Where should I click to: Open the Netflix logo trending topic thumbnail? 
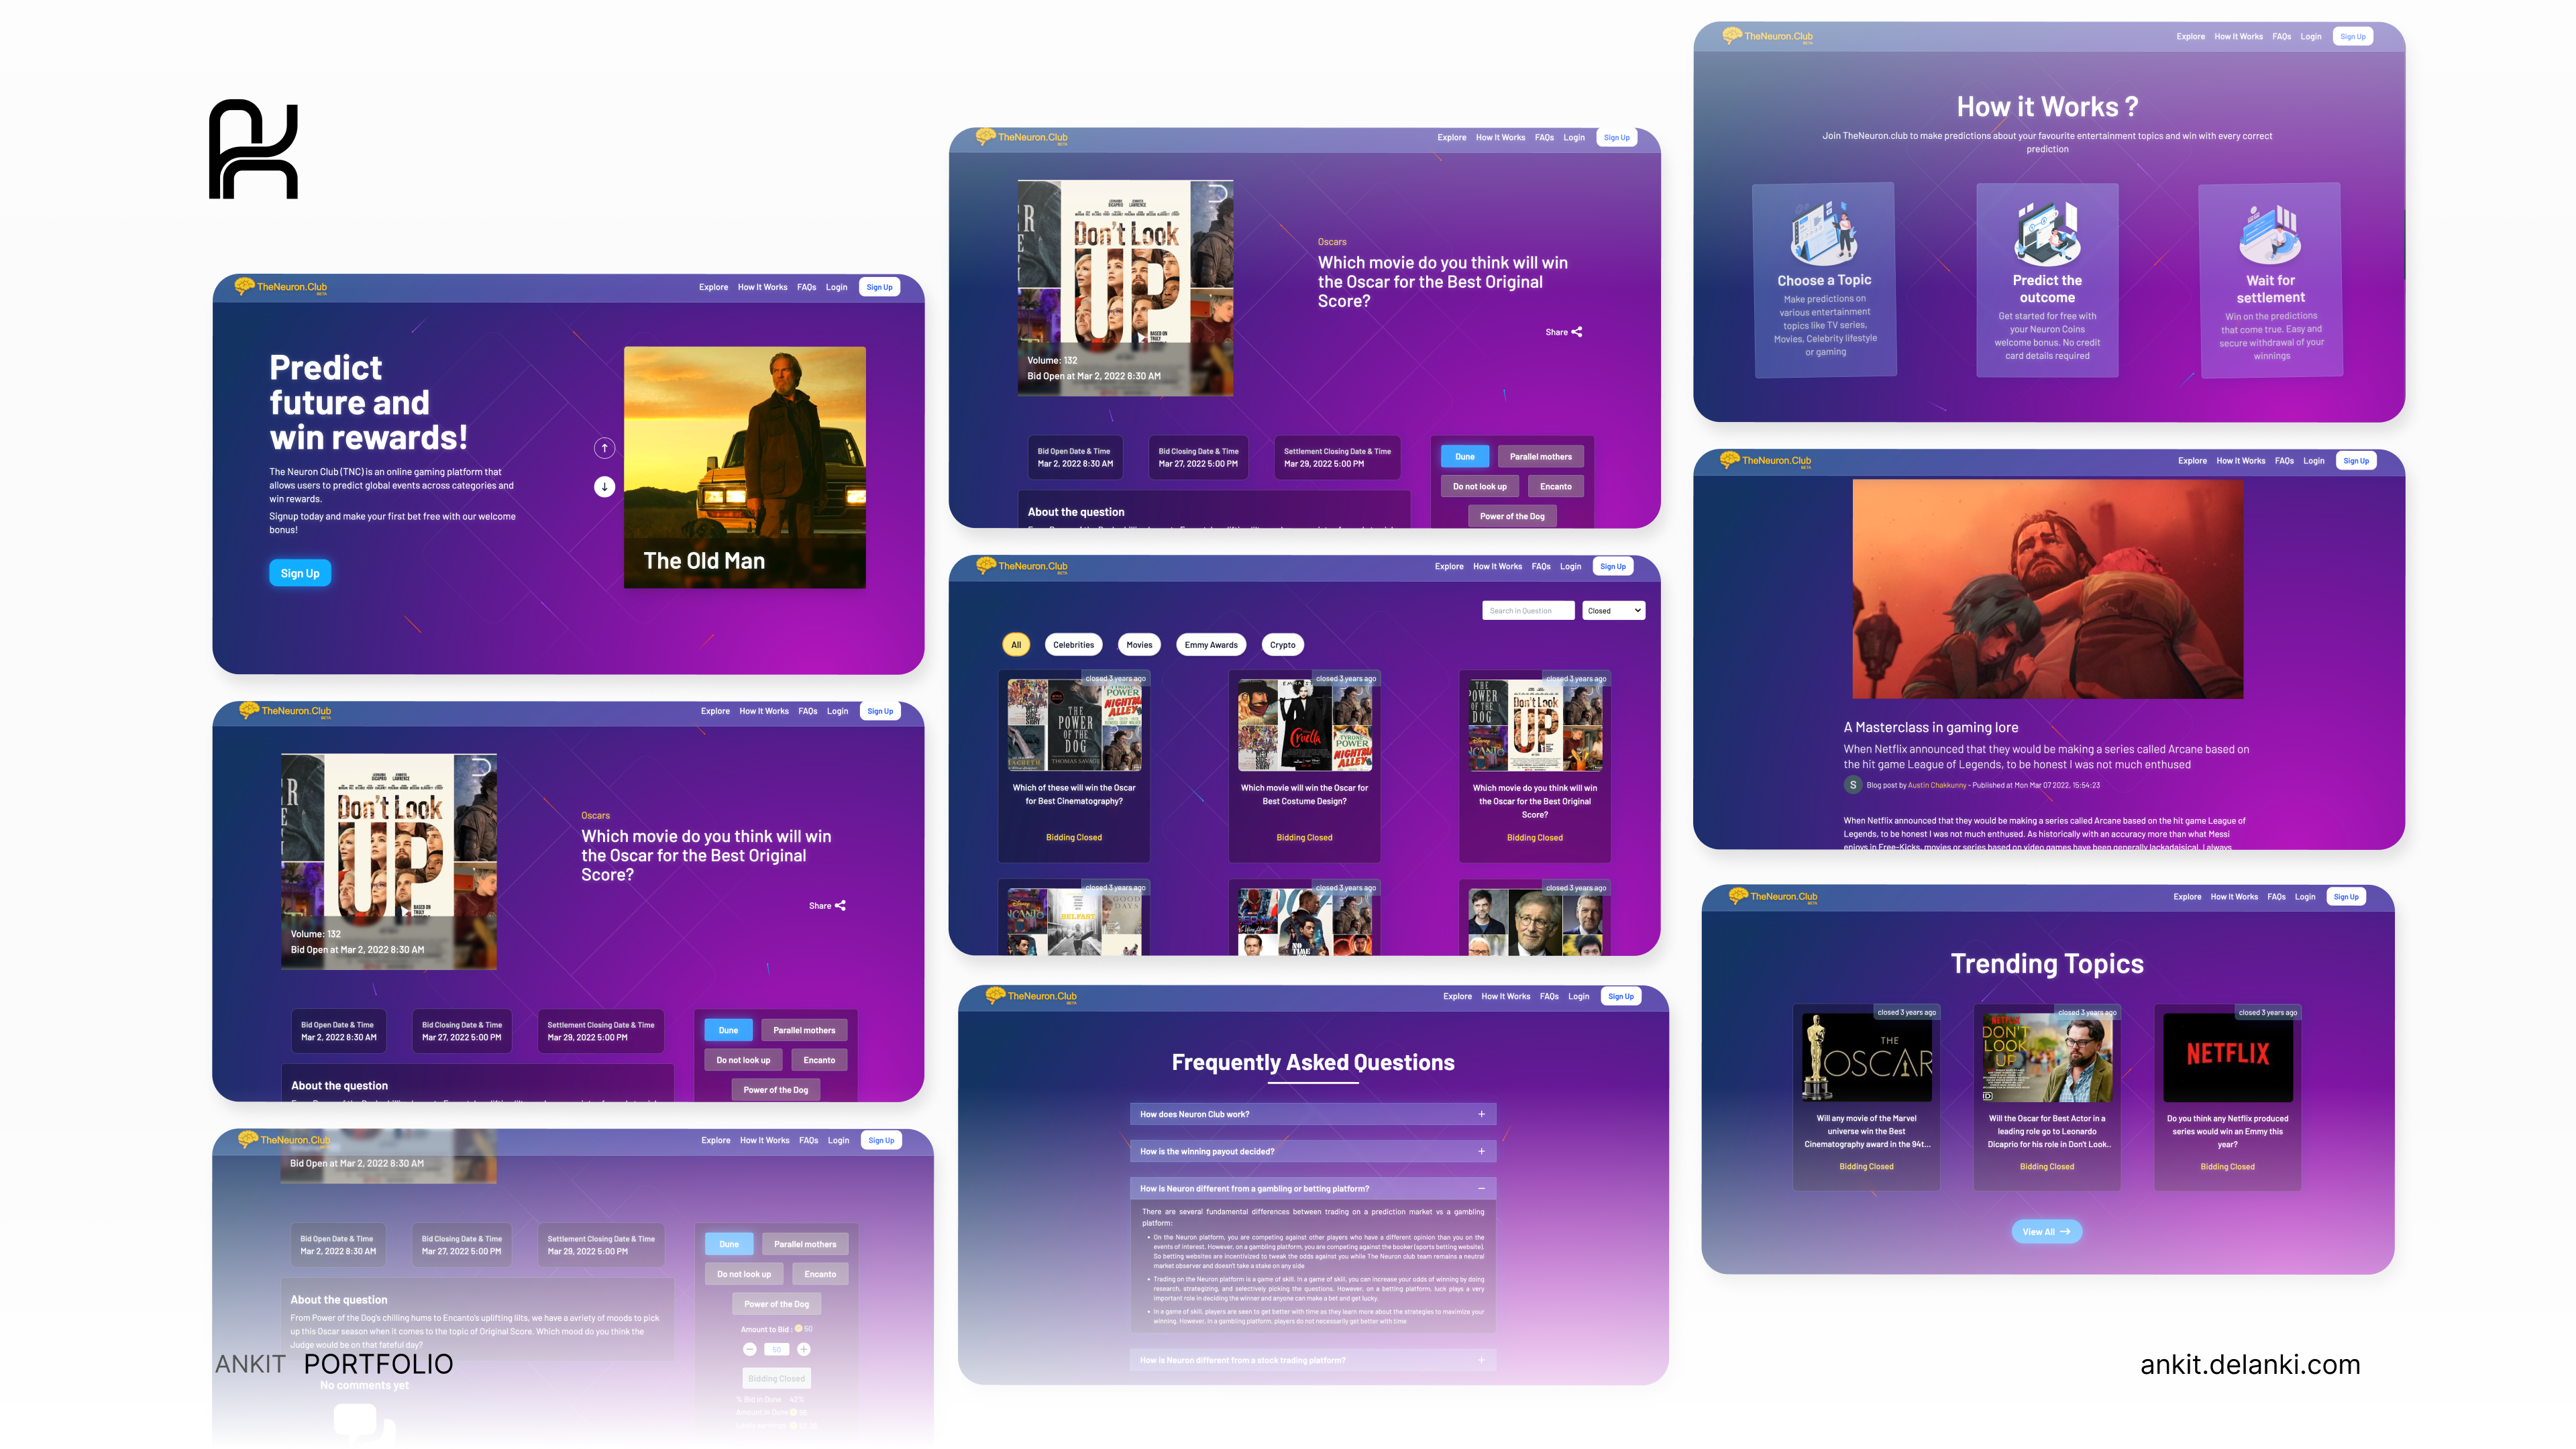pyautogui.click(x=2228, y=1057)
